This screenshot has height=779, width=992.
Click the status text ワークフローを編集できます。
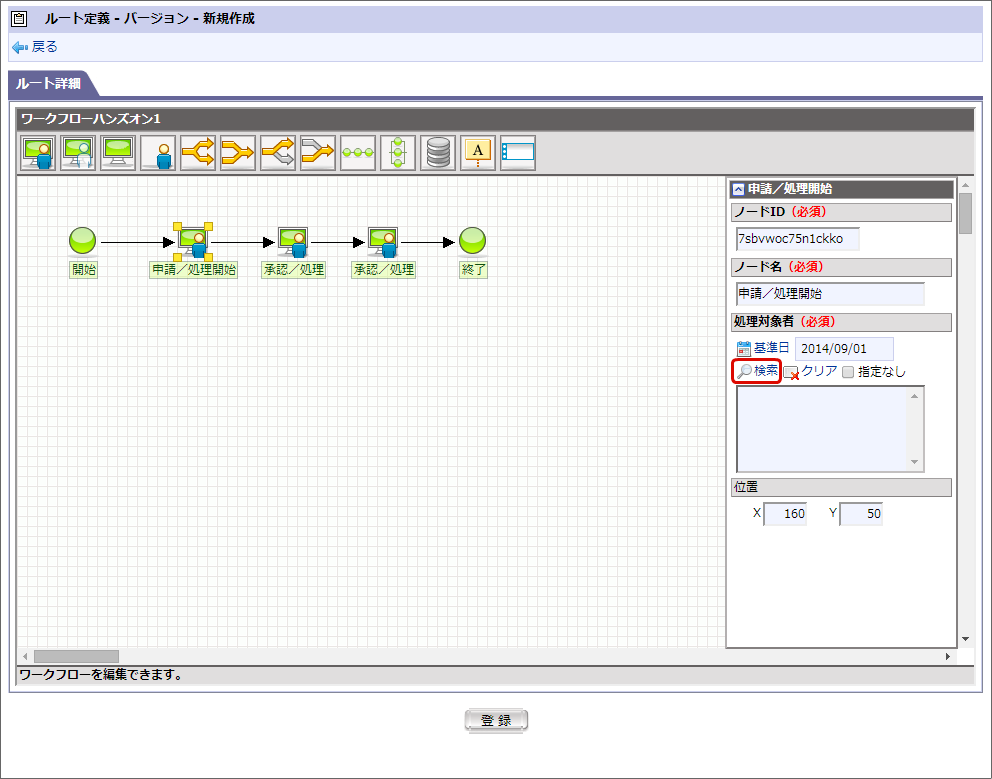[101, 675]
